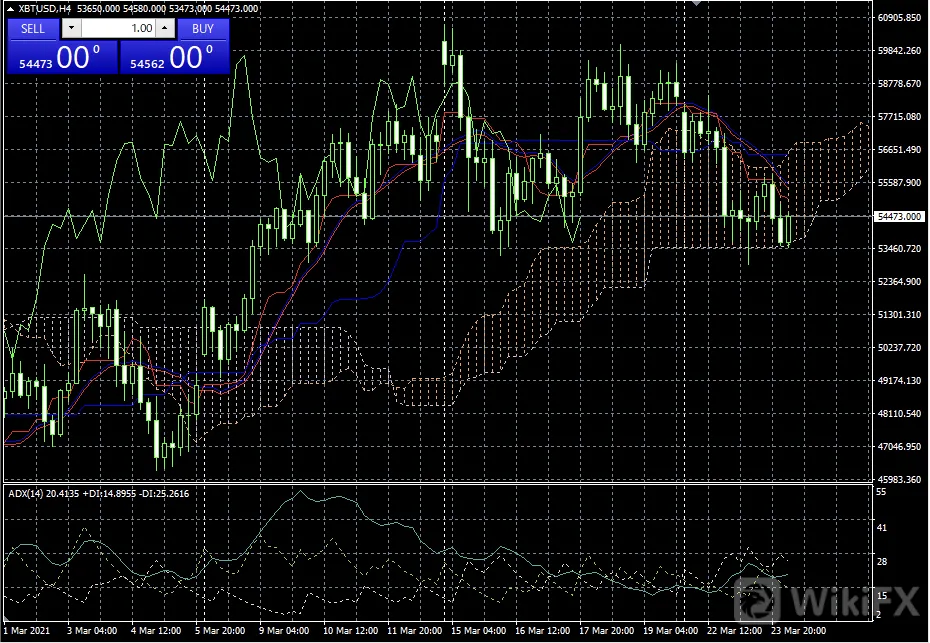Viewport: 930px width, 643px height.
Task: Click the 23 Mar 20:00 time label
Action: (798, 631)
